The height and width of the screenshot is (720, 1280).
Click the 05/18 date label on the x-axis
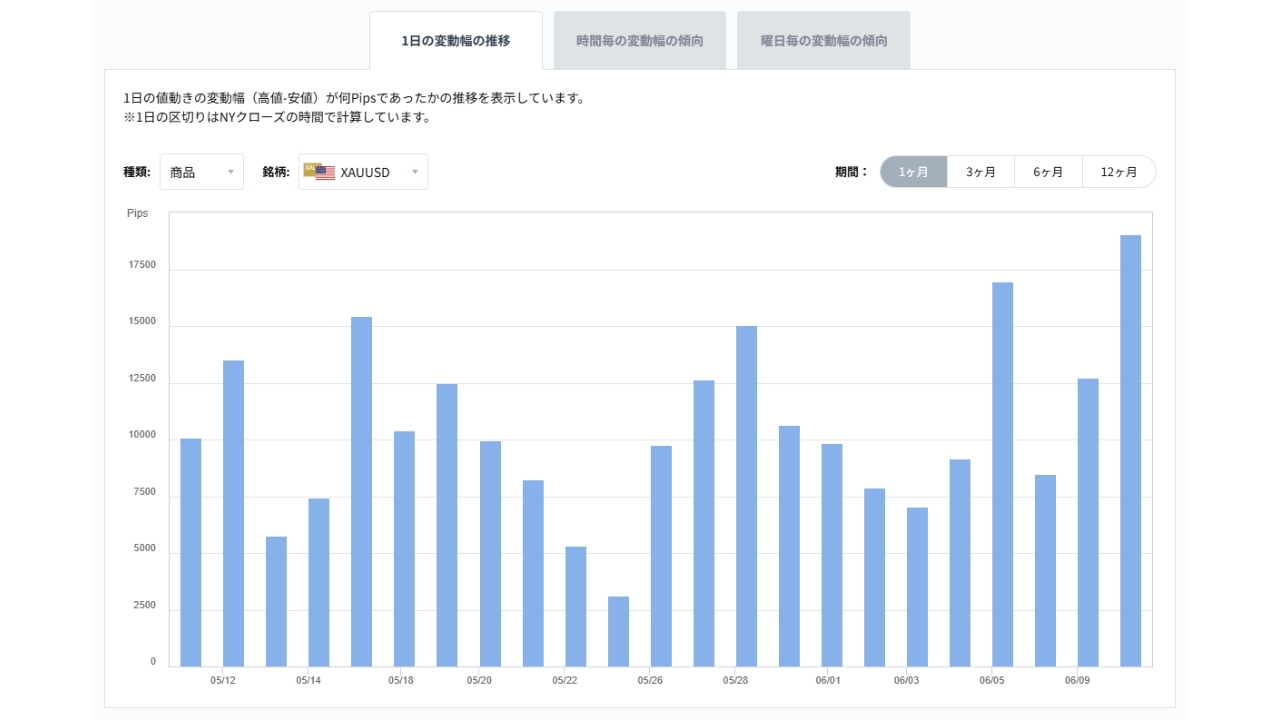[401, 681]
